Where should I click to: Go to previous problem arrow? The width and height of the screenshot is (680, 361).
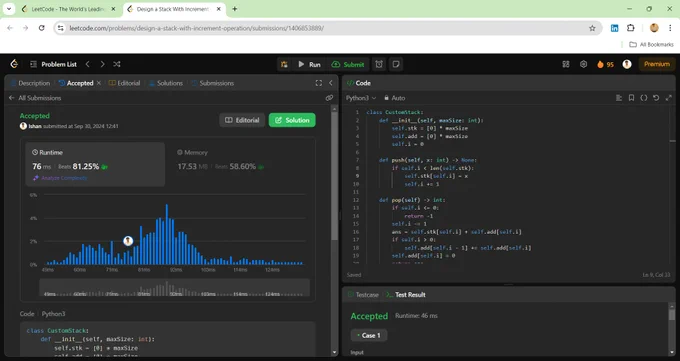tap(88, 64)
